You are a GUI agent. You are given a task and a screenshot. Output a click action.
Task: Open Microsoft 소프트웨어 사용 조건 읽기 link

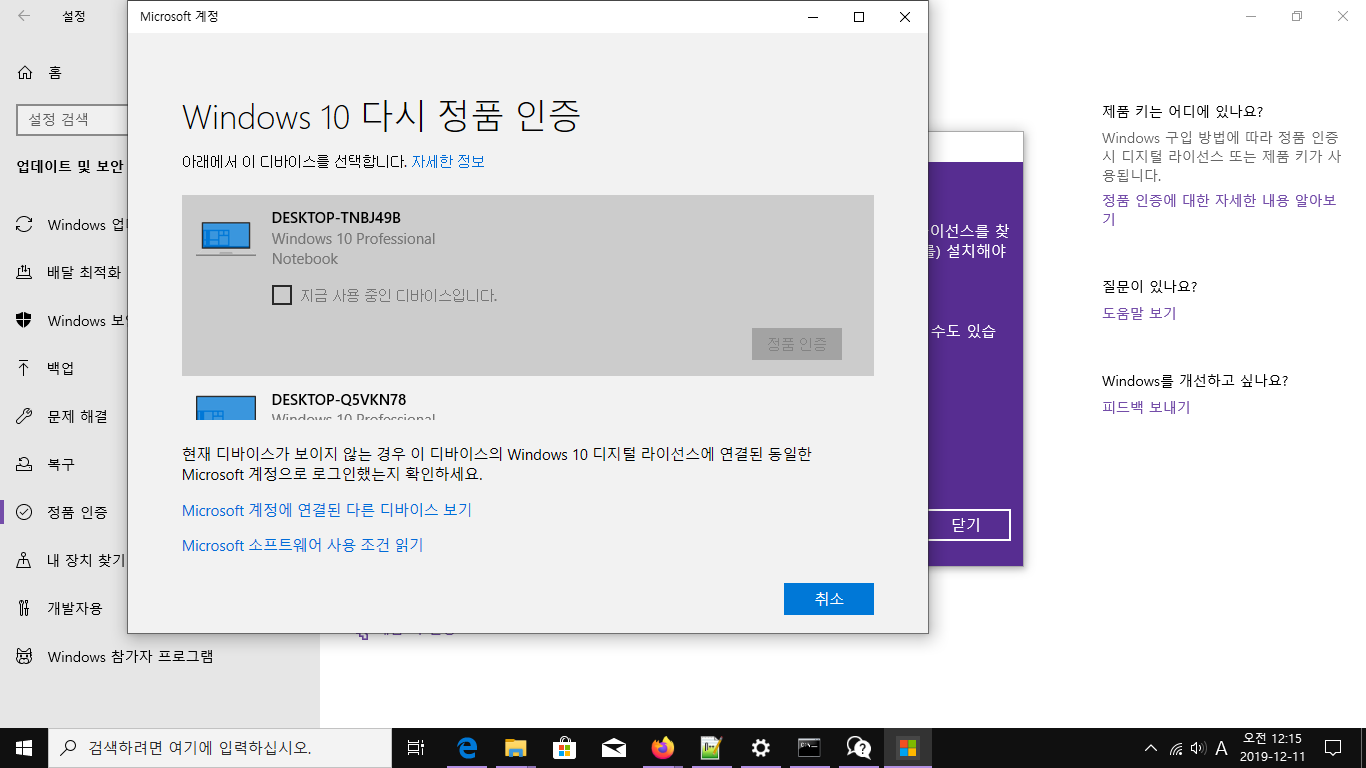pyautogui.click(x=303, y=545)
